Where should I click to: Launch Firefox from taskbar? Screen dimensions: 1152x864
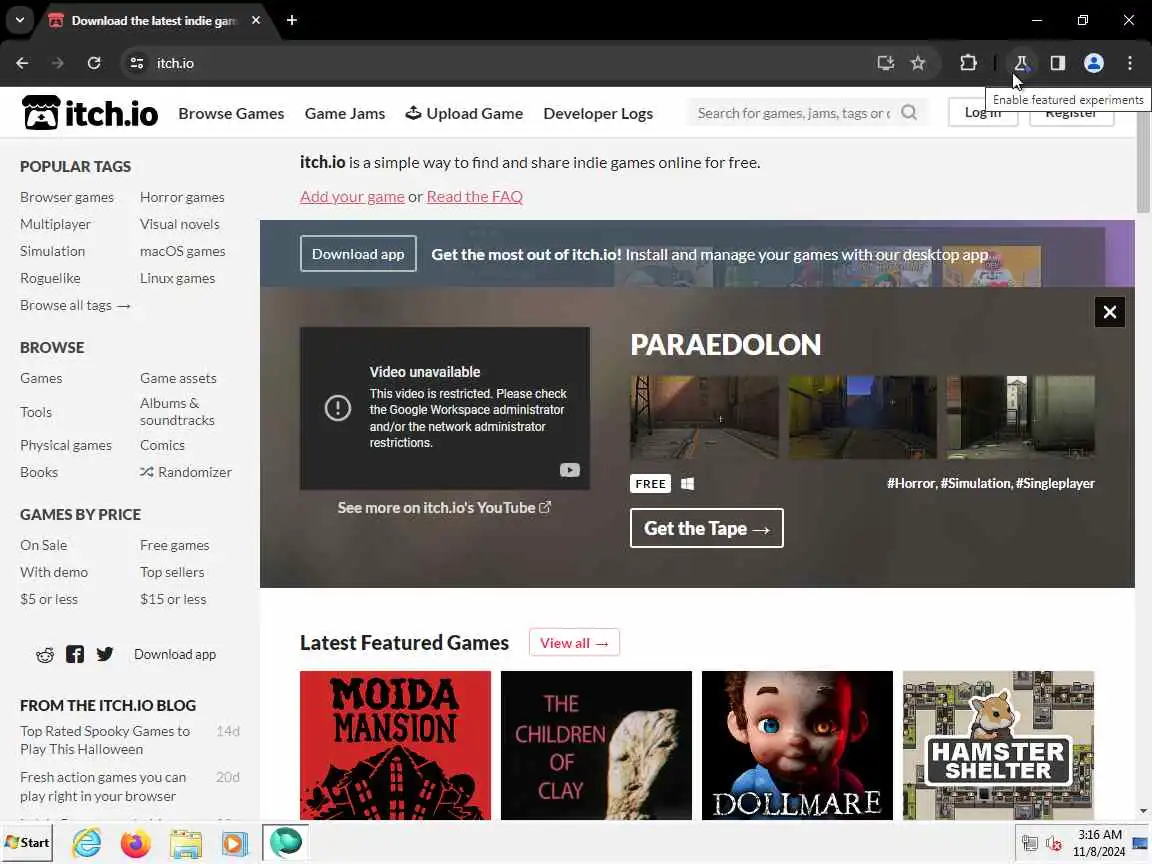coord(136,843)
